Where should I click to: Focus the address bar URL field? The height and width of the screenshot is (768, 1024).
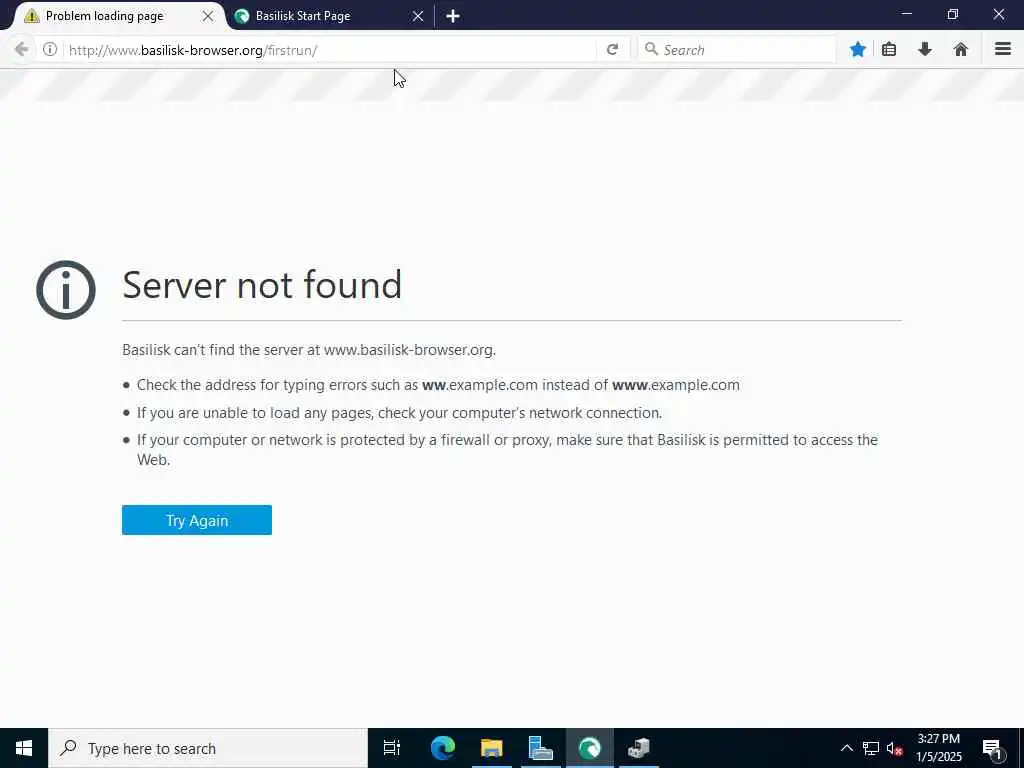pyautogui.click(x=330, y=50)
